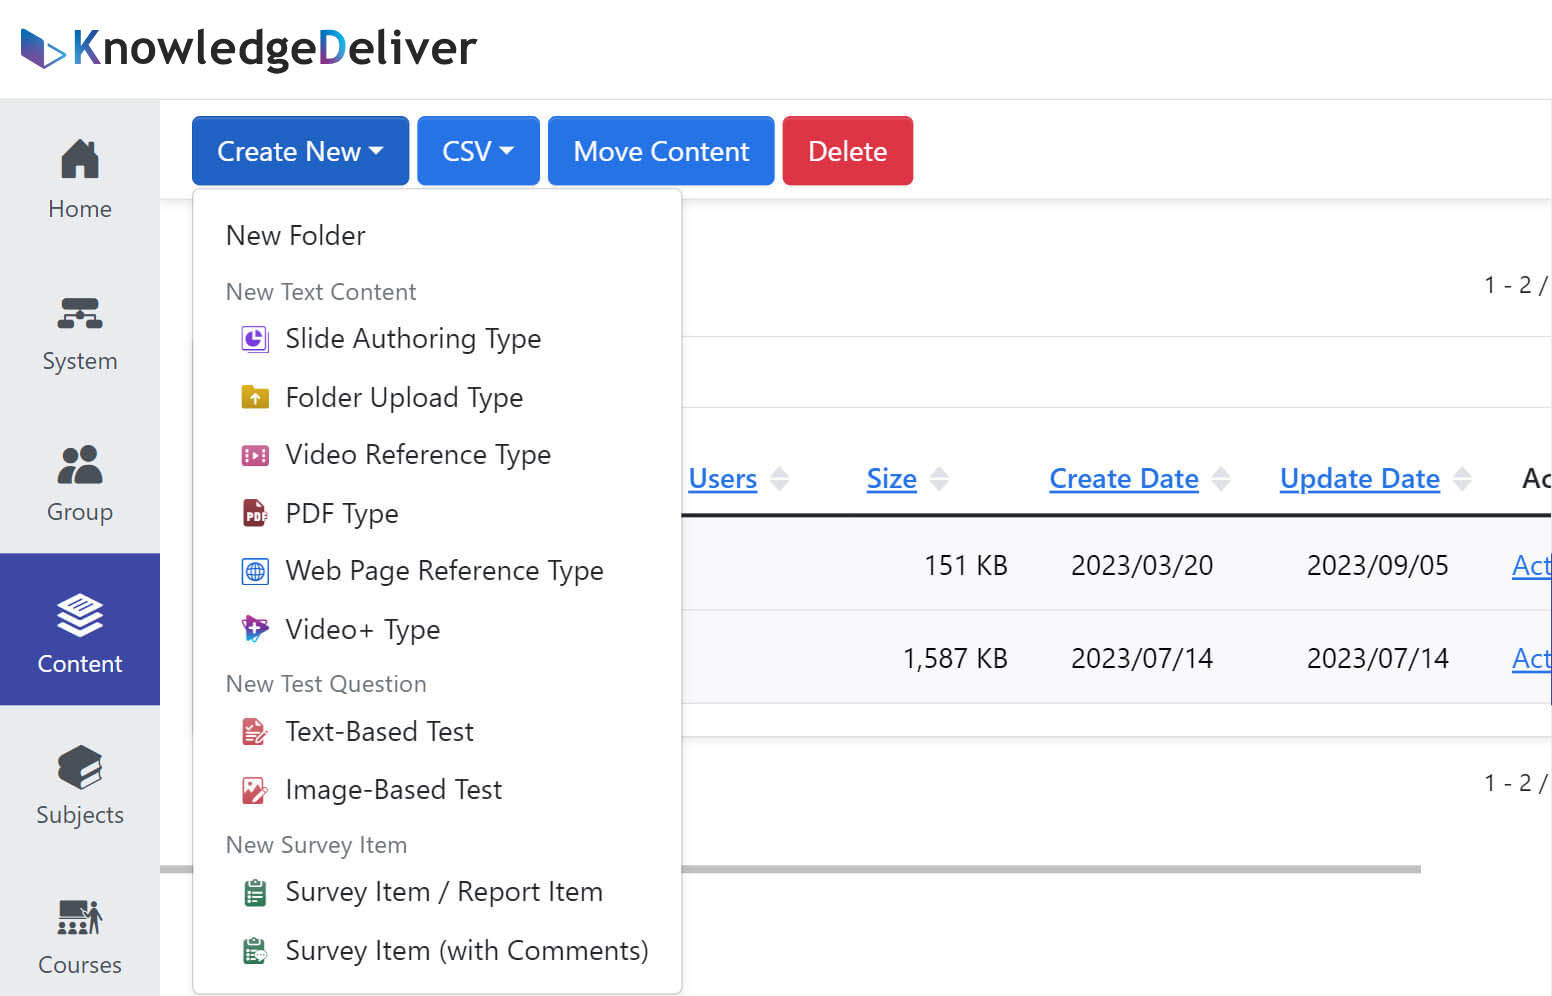Screen dimensions: 1552x996
Task: Sort by Size using arrows icon
Action: click(x=939, y=479)
